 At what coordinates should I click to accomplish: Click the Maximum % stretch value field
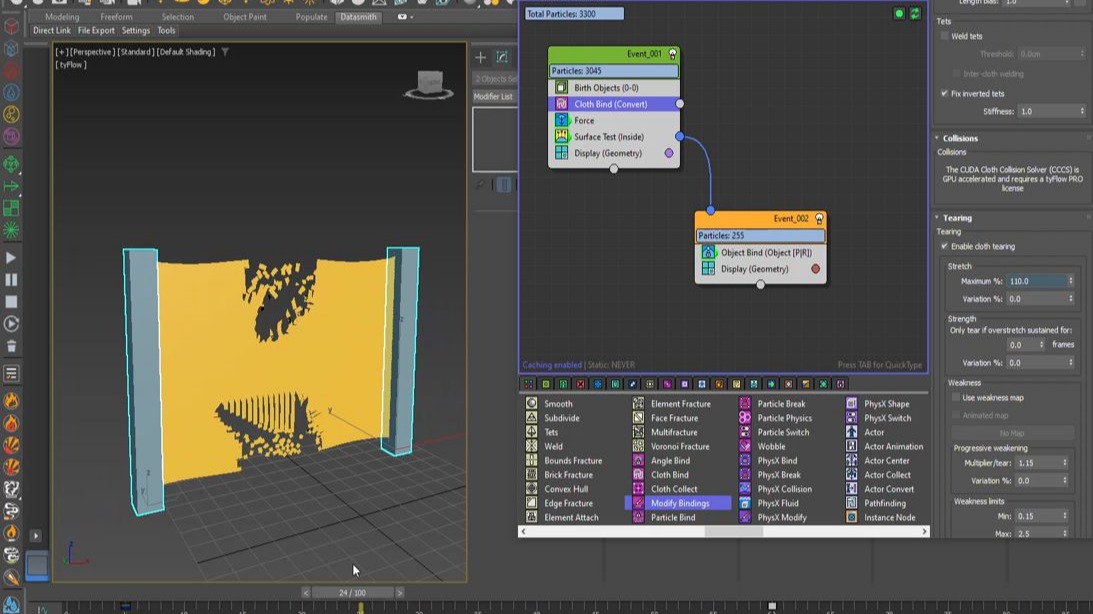(x=1037, y=281)
